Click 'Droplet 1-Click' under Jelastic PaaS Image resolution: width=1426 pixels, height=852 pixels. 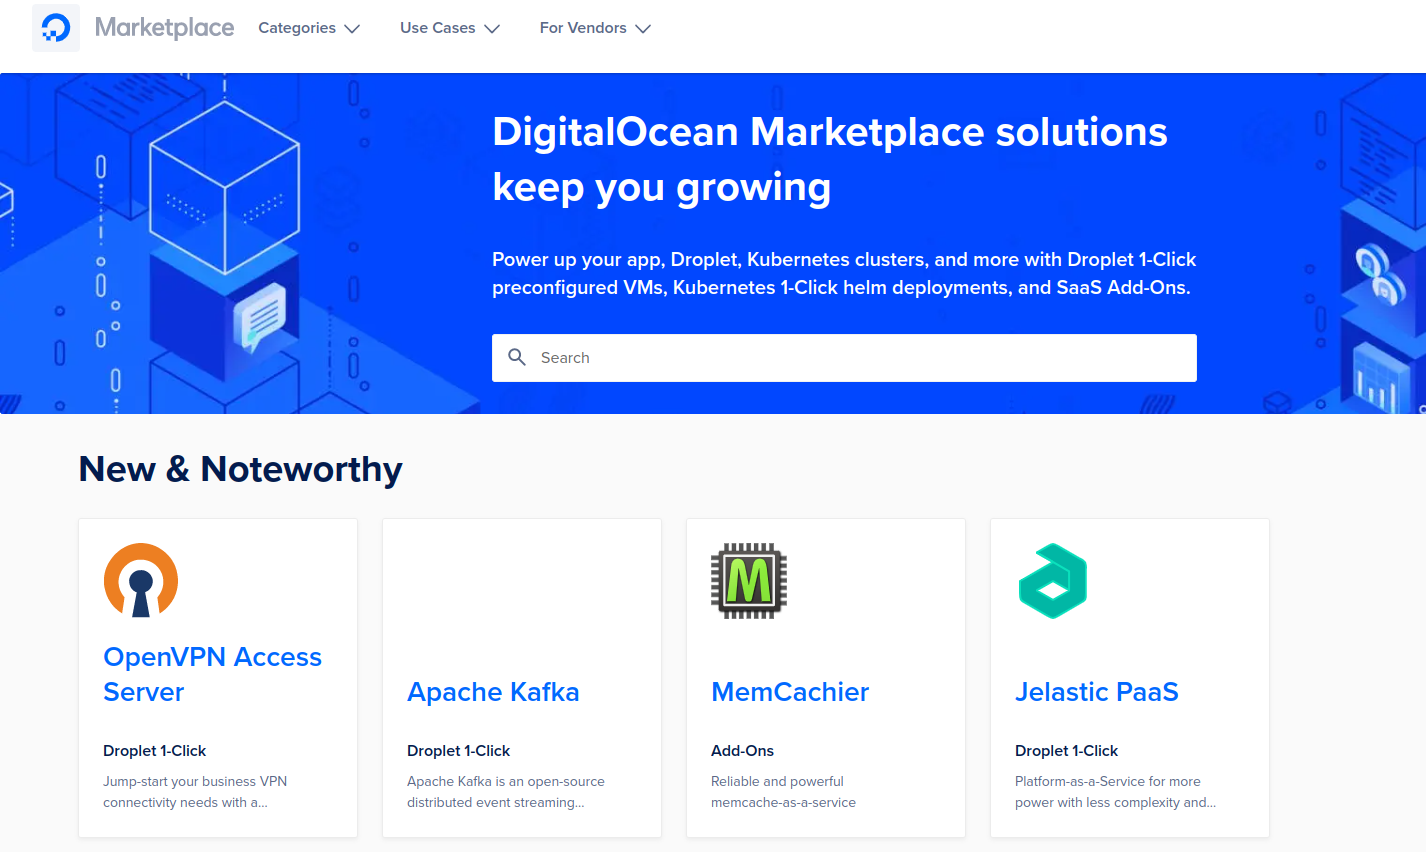1066,751
